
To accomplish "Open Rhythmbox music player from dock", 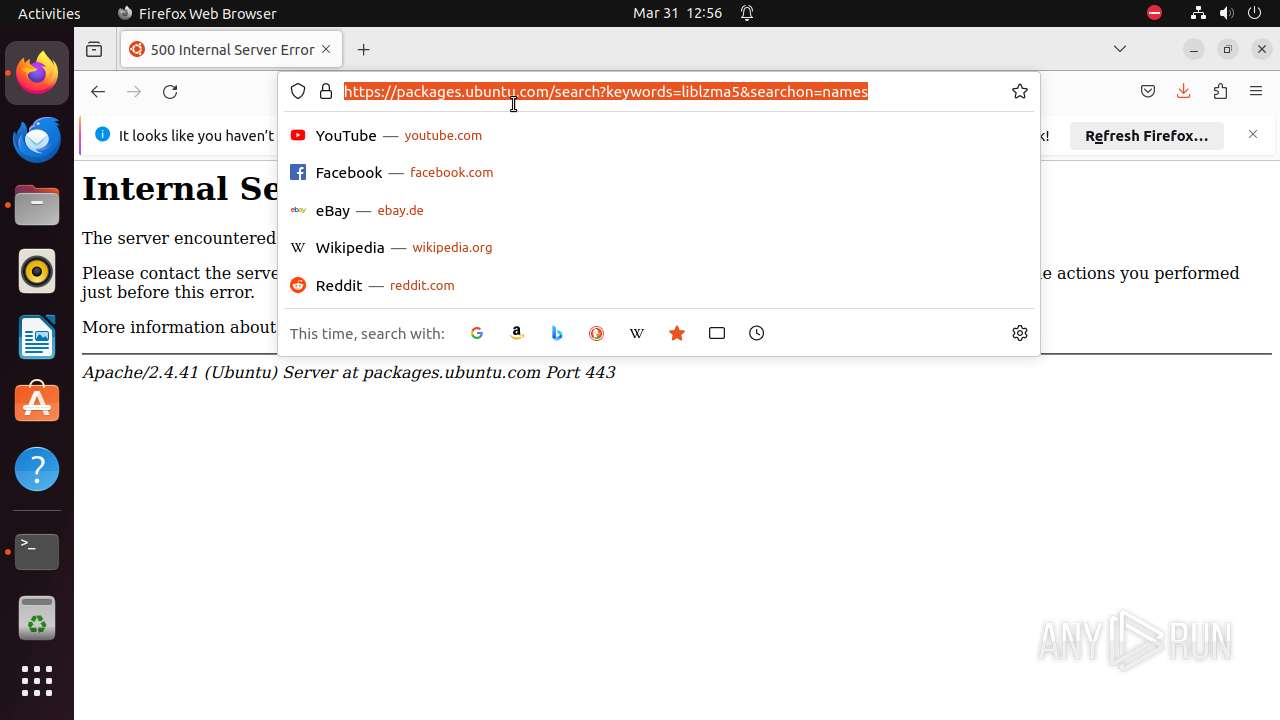I will pos(37,271).
